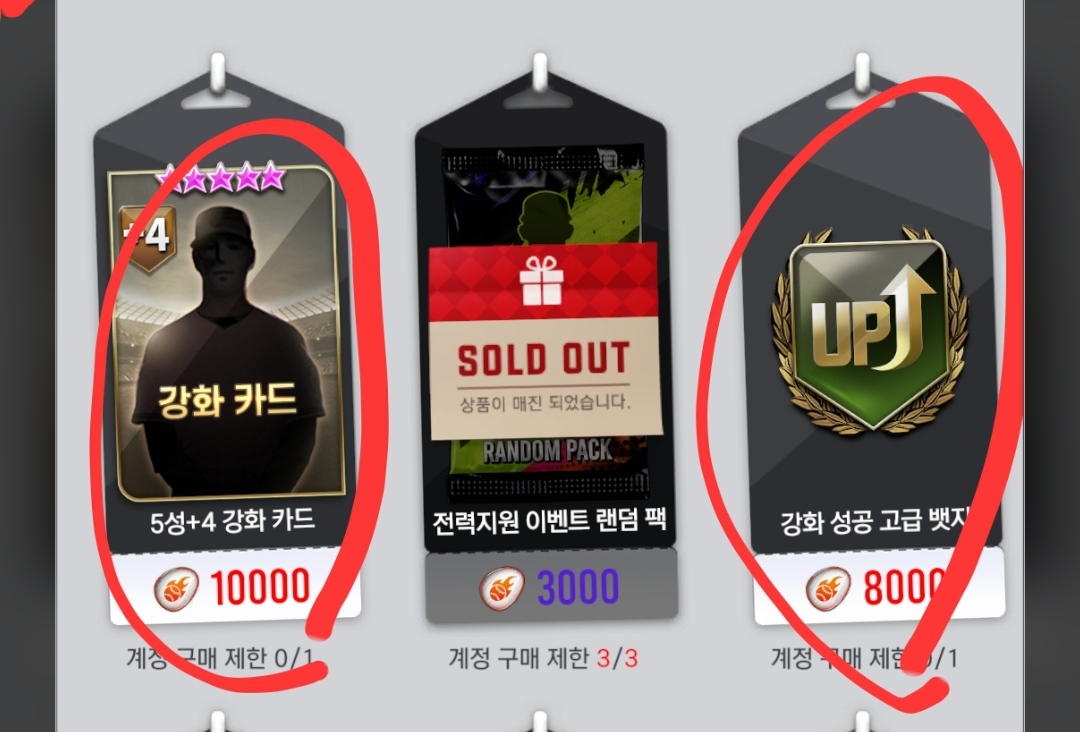Buy the card for 10000 points

(x=234, y=587)
